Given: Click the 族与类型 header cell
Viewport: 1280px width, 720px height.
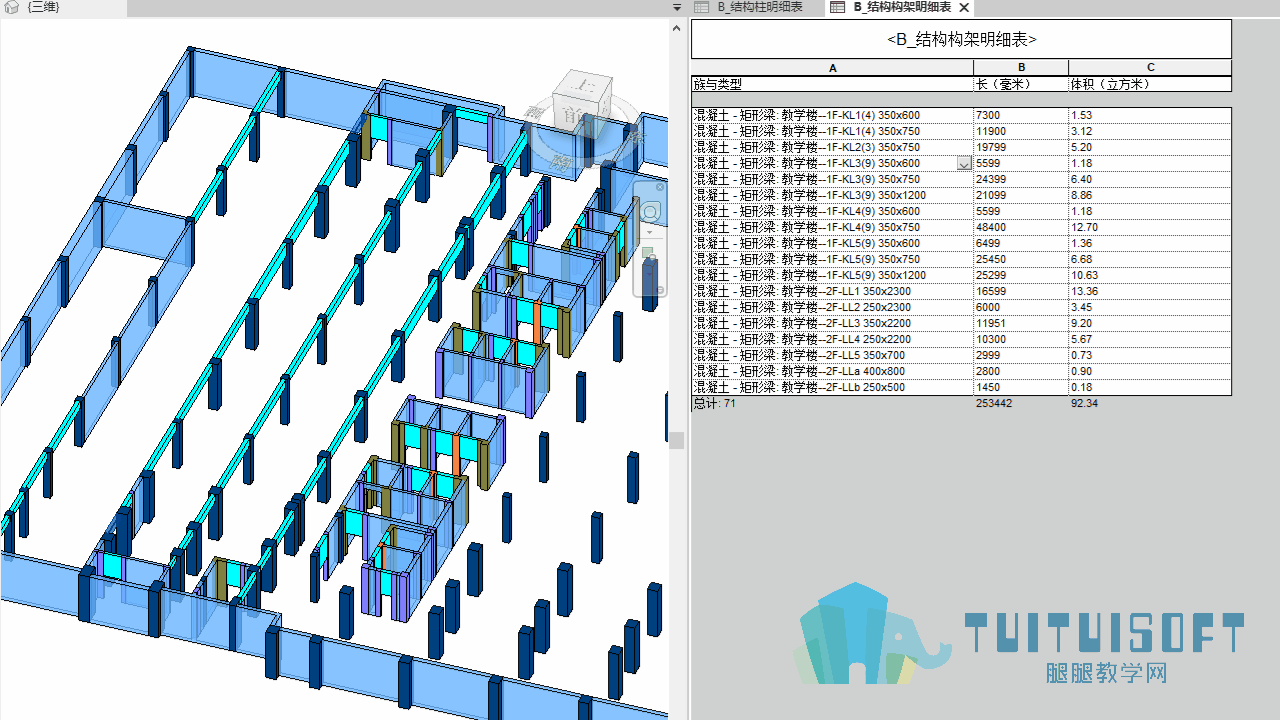Looking at the screenshot, I should (x=833, y=84).
